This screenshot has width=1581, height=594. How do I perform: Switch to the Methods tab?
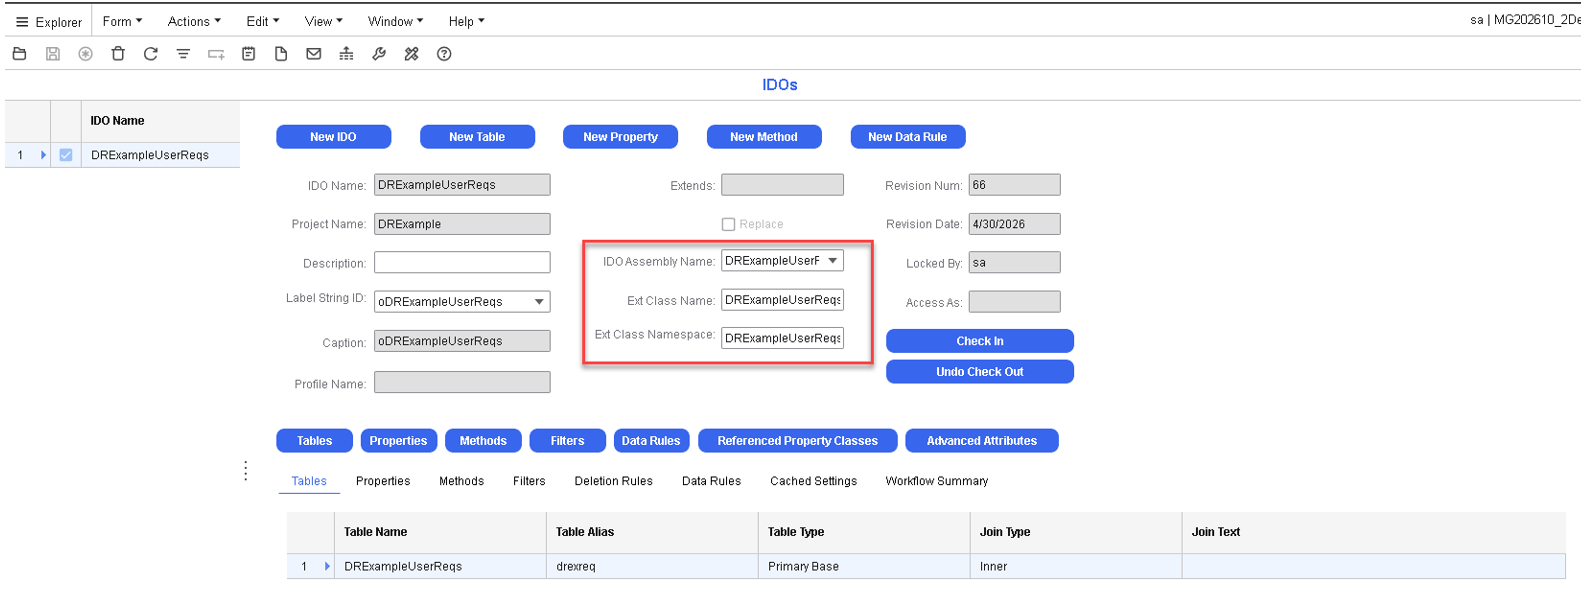(x=461, y=481)
